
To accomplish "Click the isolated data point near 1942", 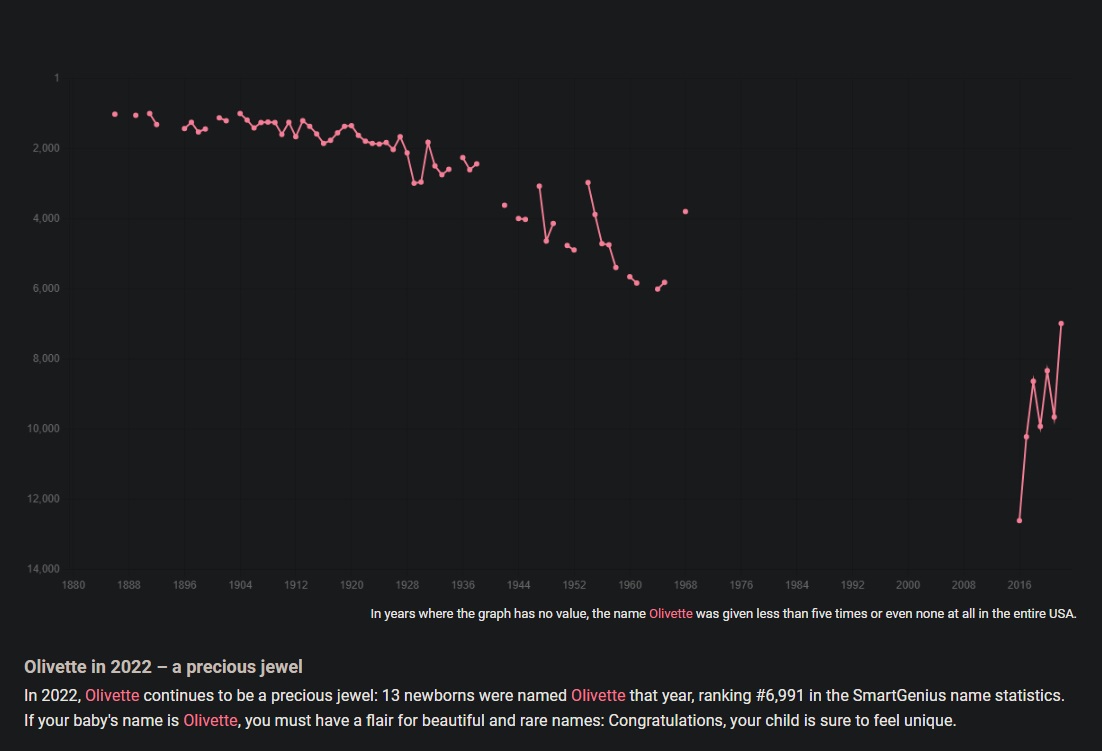I will coord(504,205).
